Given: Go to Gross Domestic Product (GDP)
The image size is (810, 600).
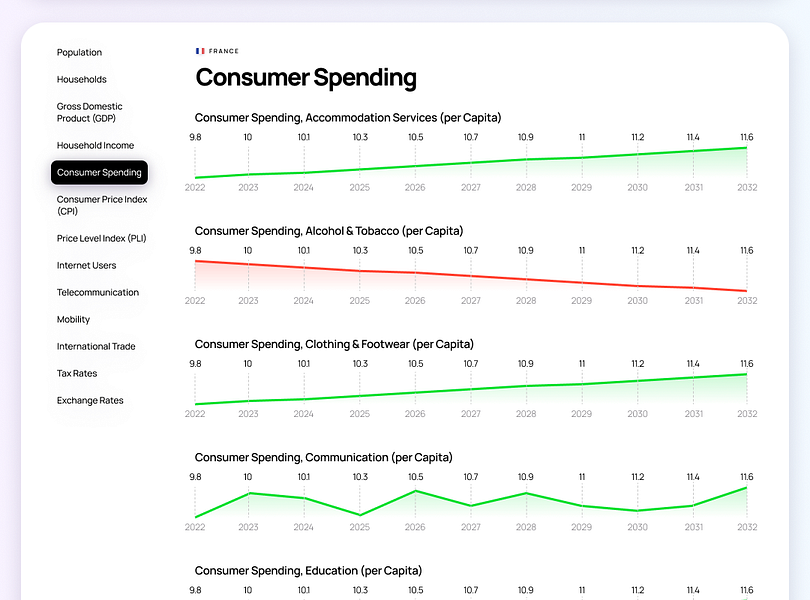Looking at the screenshot, I should [x=89, y=112].
